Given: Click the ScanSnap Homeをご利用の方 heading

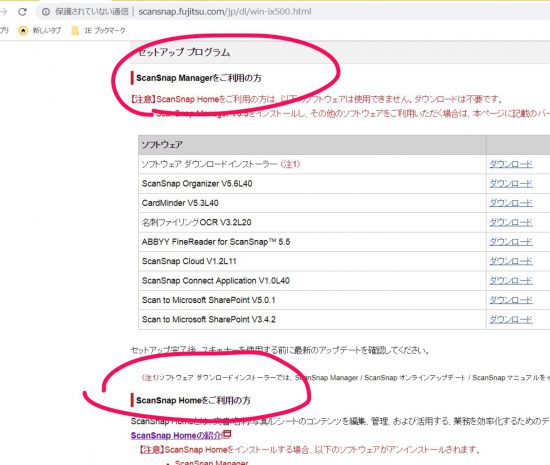Looking at the screenshot, I should (x=193, y=400).
